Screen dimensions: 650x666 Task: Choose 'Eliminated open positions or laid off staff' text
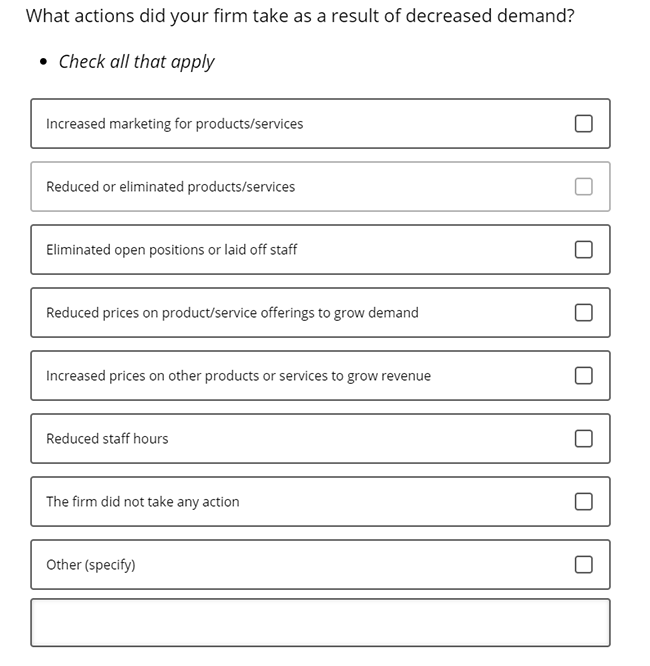pyautogui.click(x=172, y=249)
